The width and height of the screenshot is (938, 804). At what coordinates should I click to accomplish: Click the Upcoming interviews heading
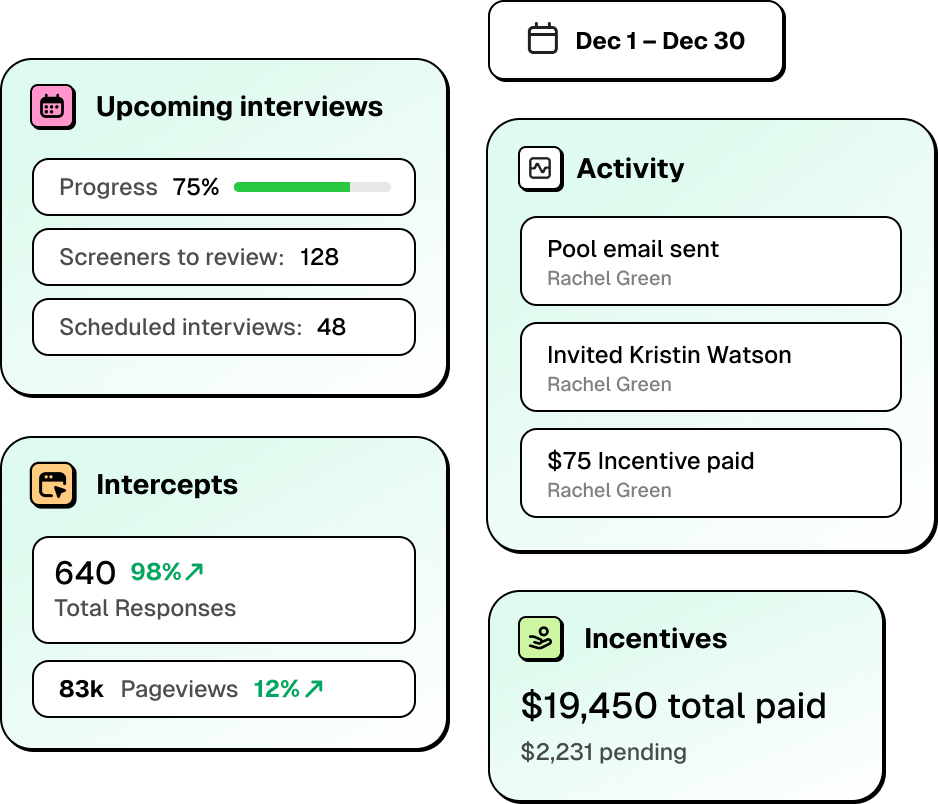coord(239,107)
